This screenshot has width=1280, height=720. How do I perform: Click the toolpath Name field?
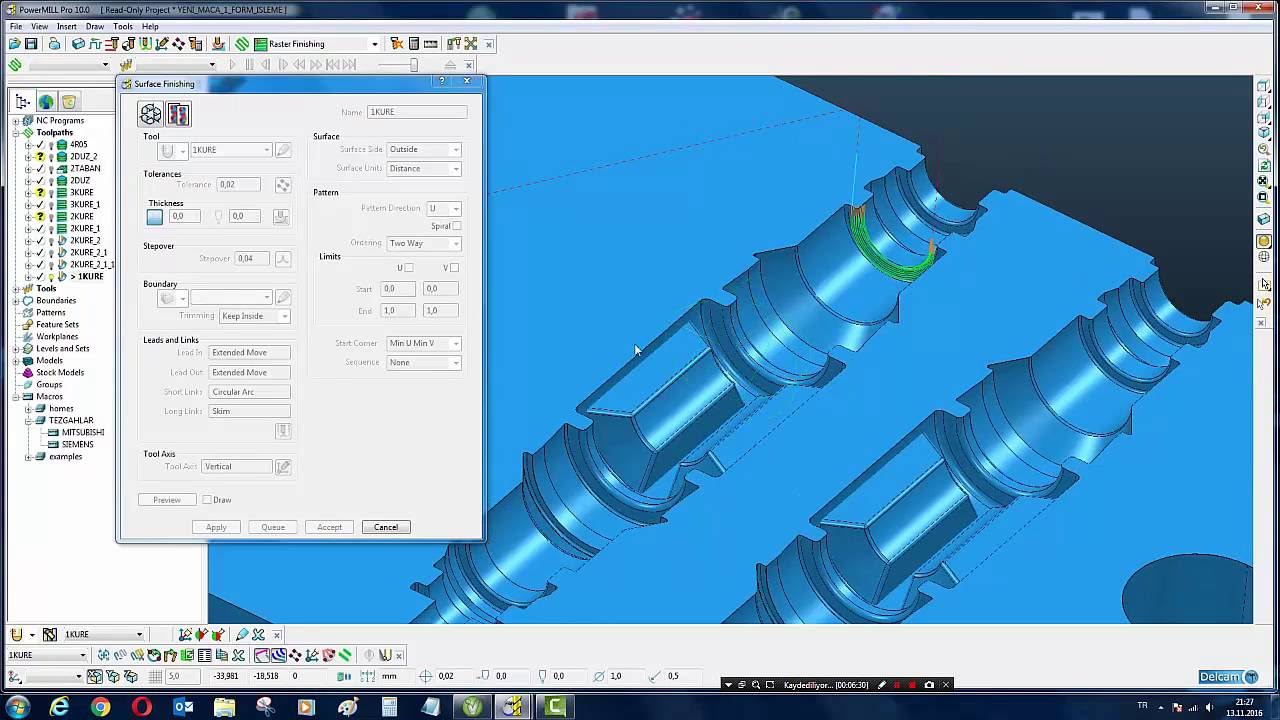tap(417, 112)
